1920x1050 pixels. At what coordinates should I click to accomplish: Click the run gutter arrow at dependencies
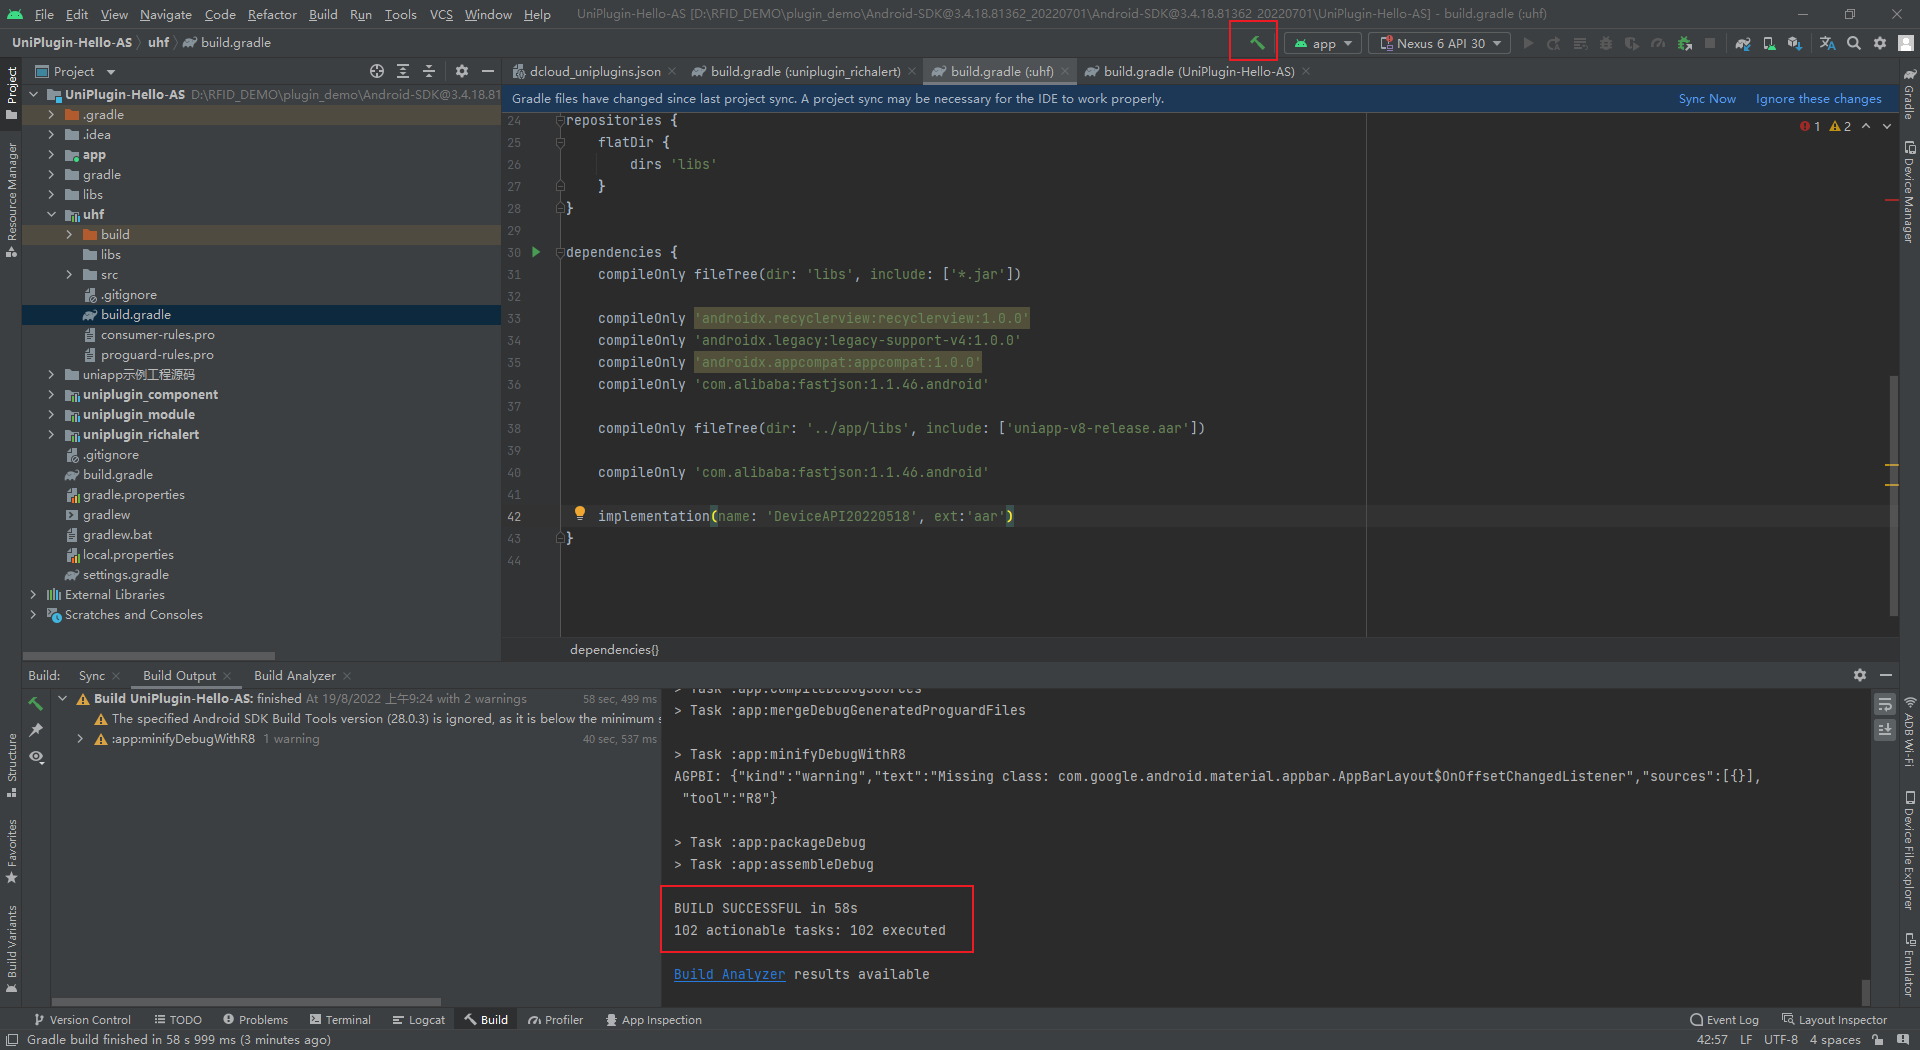pyautogui.click(x=536, y=252)
